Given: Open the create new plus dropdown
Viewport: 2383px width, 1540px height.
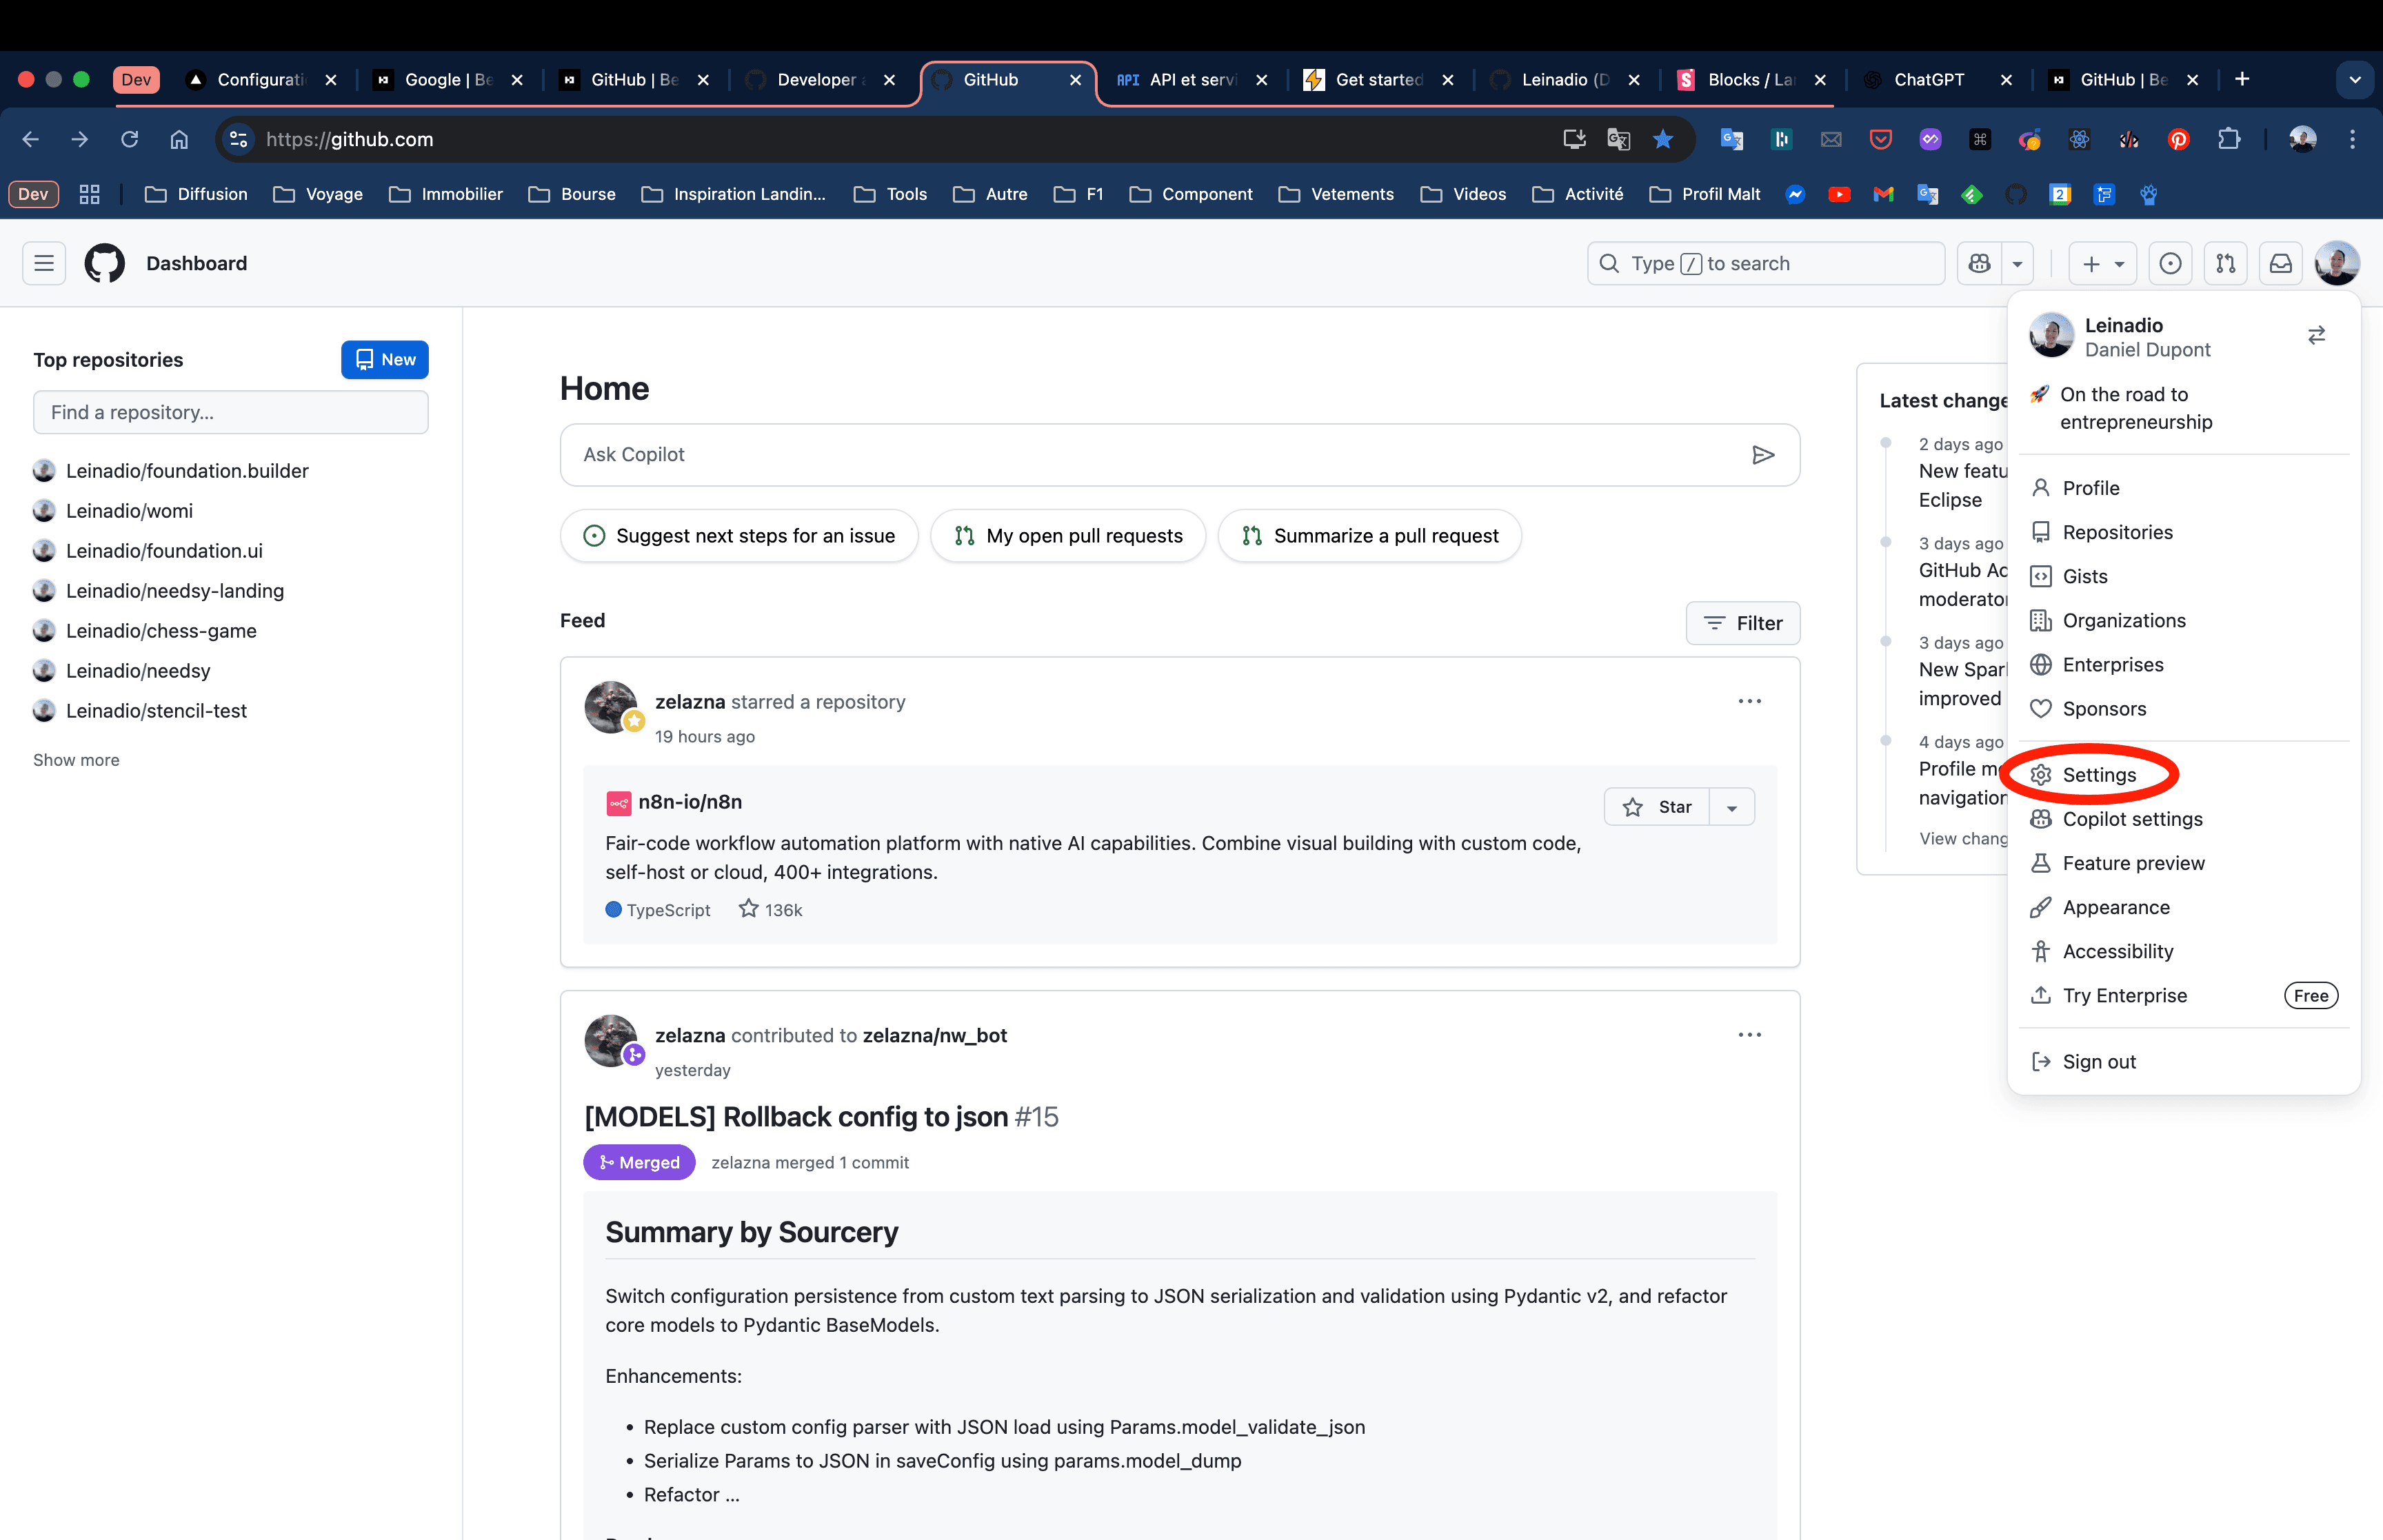Looking at the screenshot, I should click(x=2102, y=263).
